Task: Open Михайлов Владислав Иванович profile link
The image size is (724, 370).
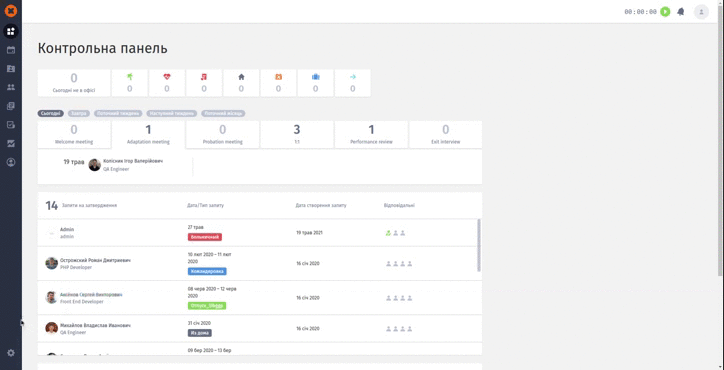Action: pos(95,325)
